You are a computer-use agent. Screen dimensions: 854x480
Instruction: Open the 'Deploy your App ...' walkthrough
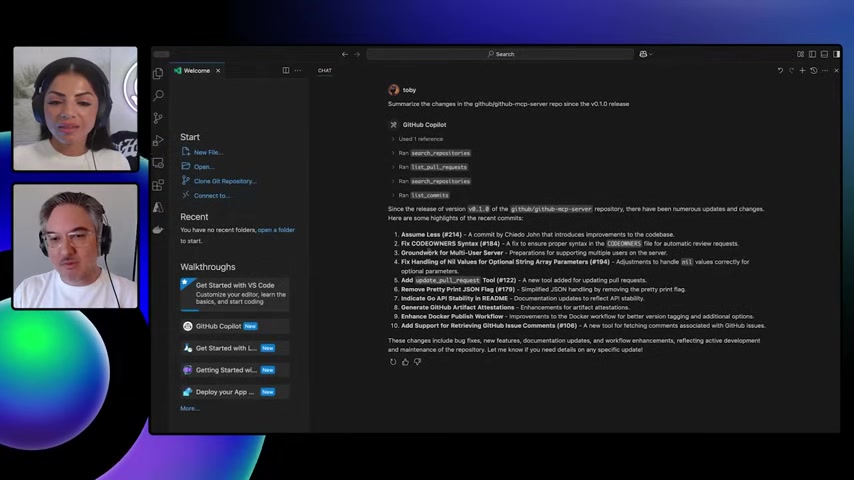pos(235,392)
